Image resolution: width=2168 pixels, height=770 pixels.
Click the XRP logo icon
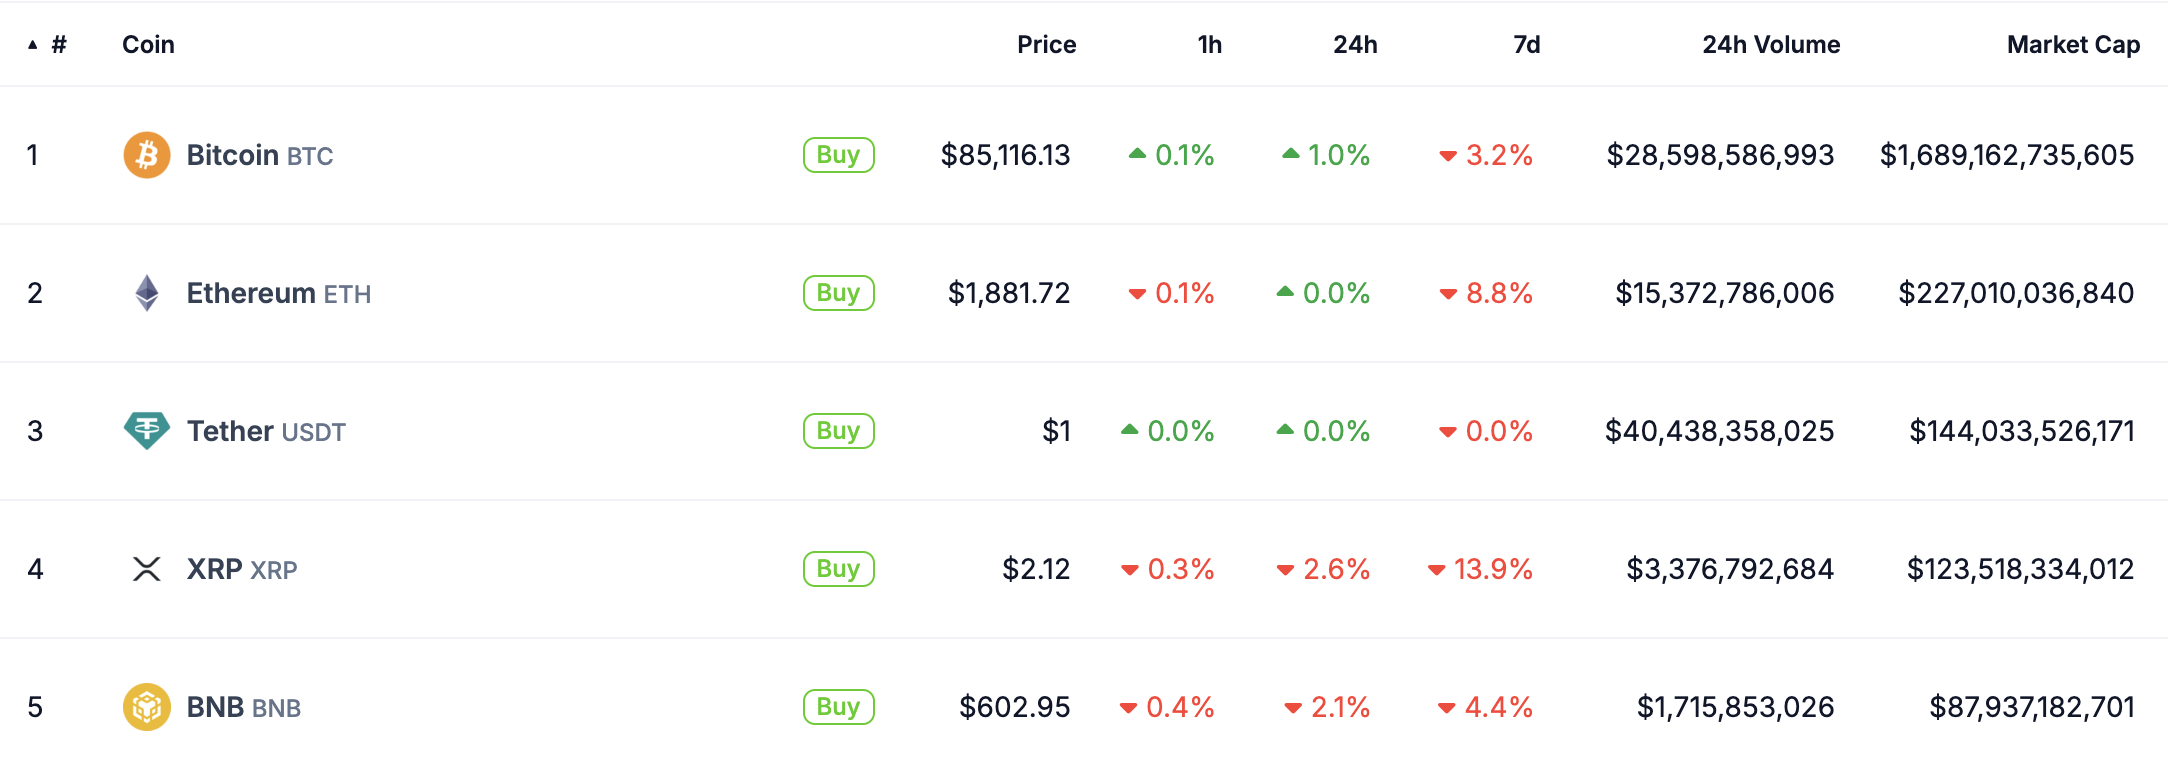[x=146, y=569]
